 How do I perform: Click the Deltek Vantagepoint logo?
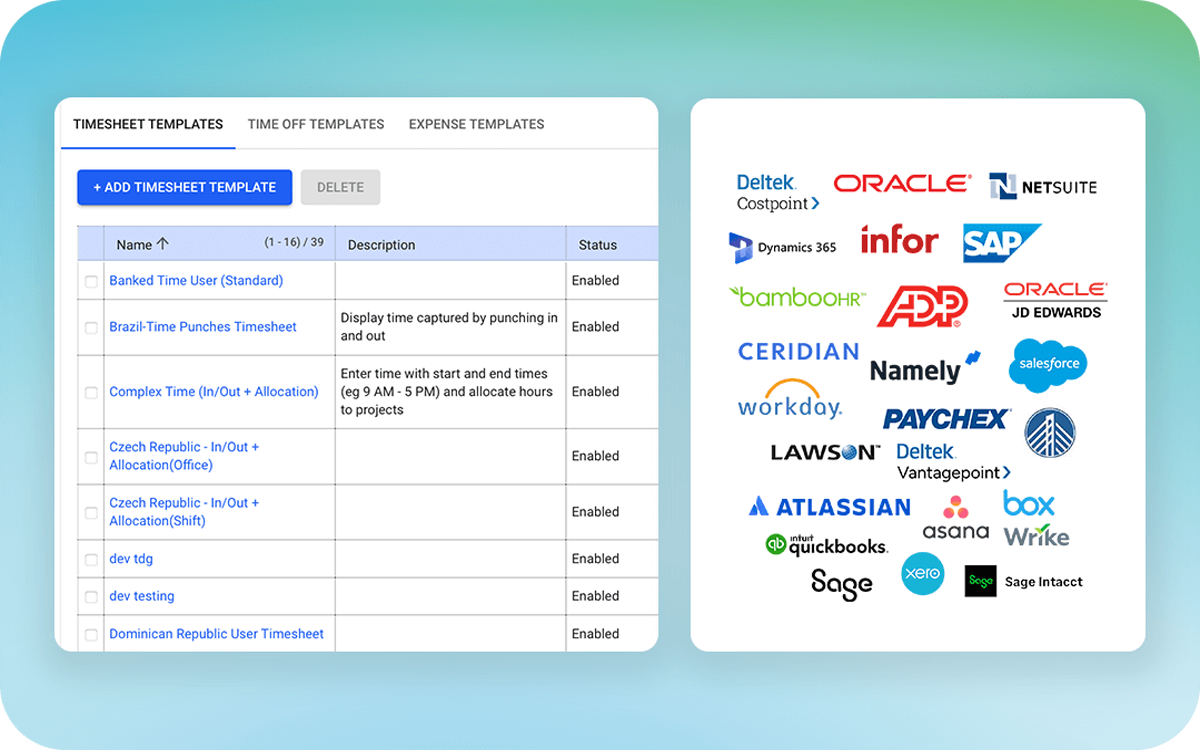tap(954, 462)
